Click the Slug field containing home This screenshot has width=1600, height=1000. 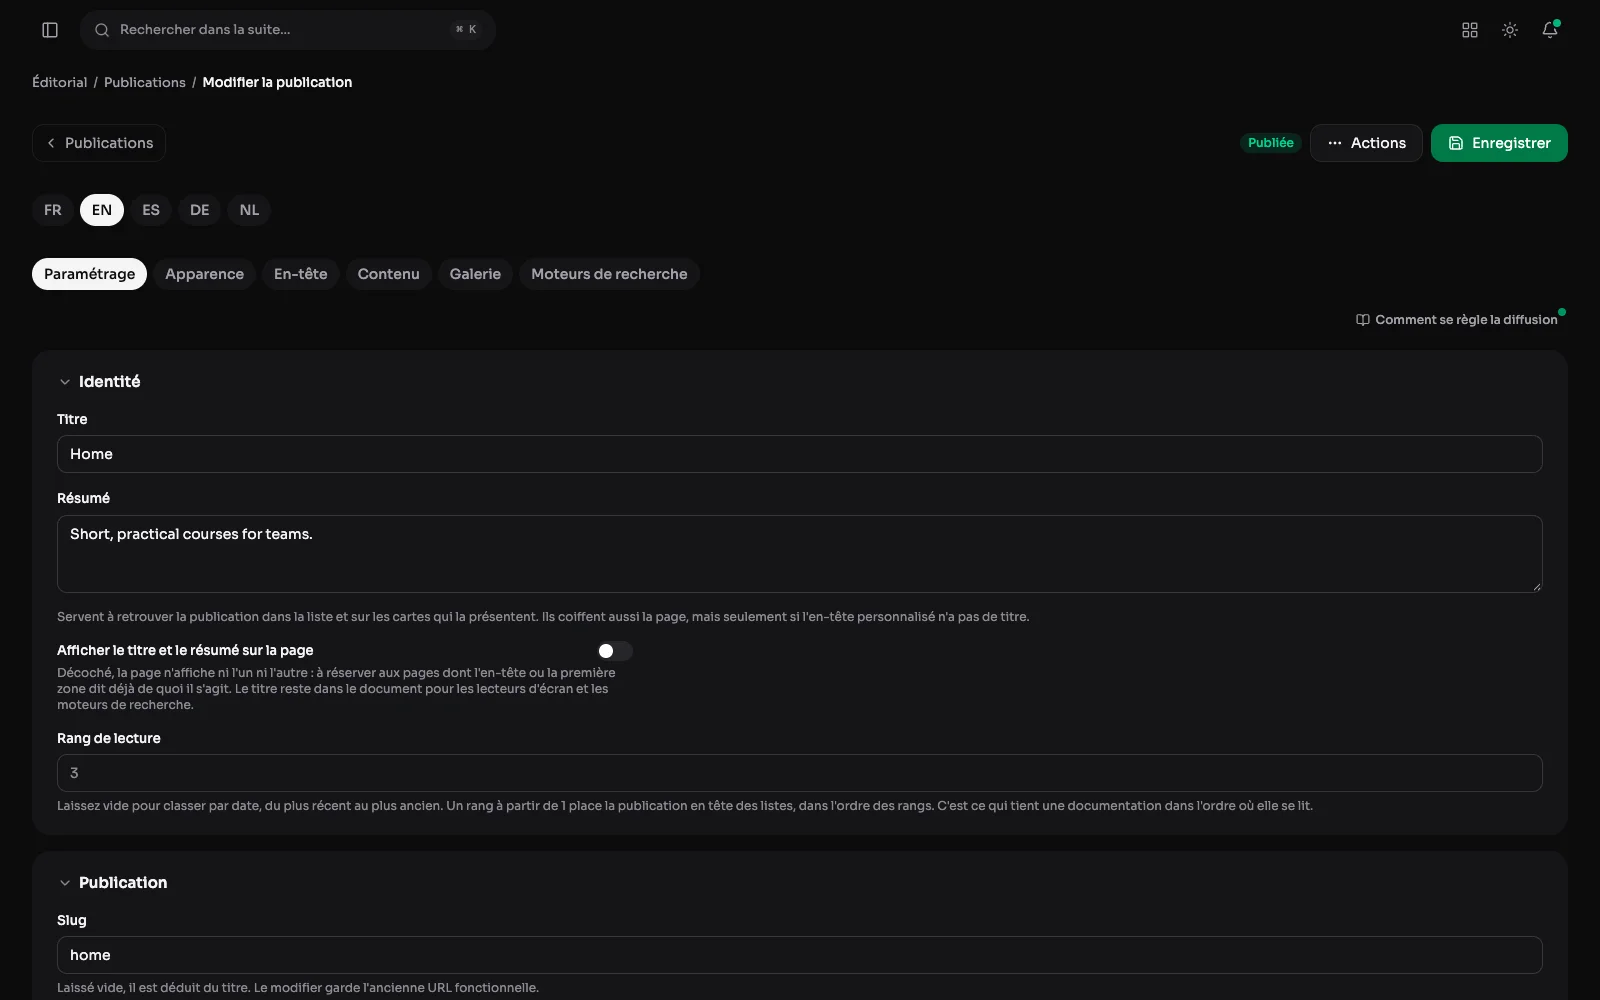[800, 955]
